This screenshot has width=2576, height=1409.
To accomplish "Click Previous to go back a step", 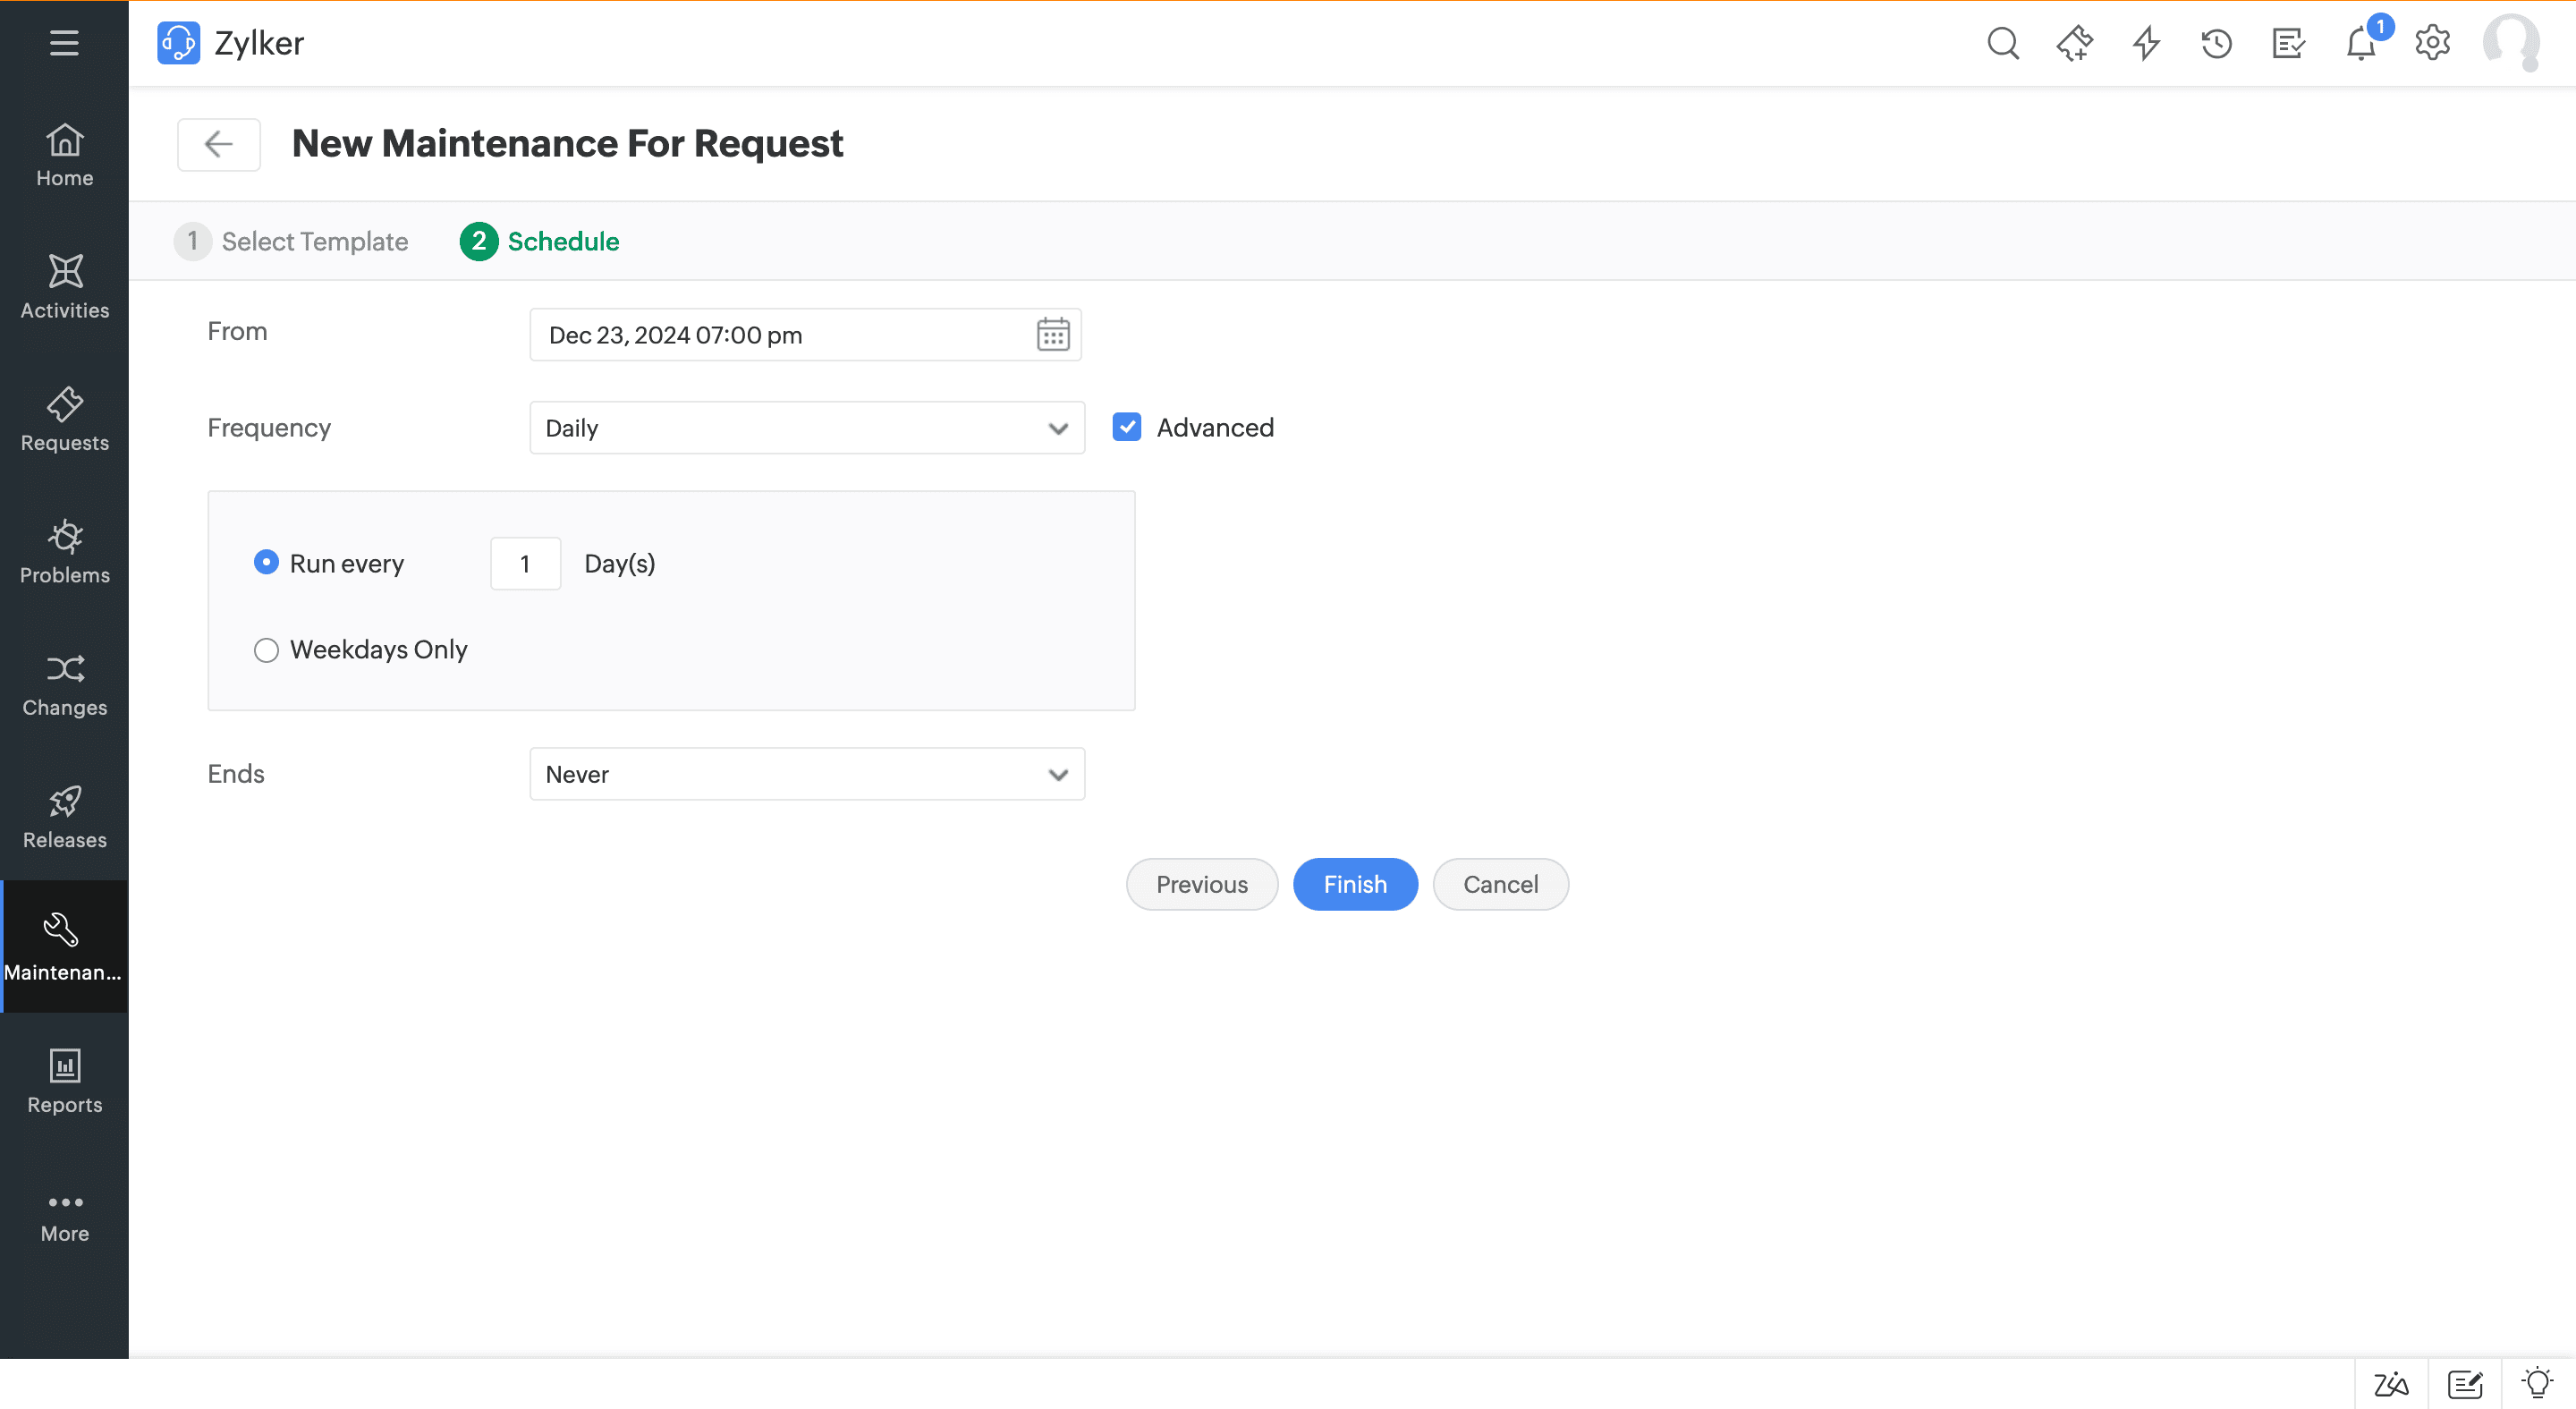I will click(1201, 884).
